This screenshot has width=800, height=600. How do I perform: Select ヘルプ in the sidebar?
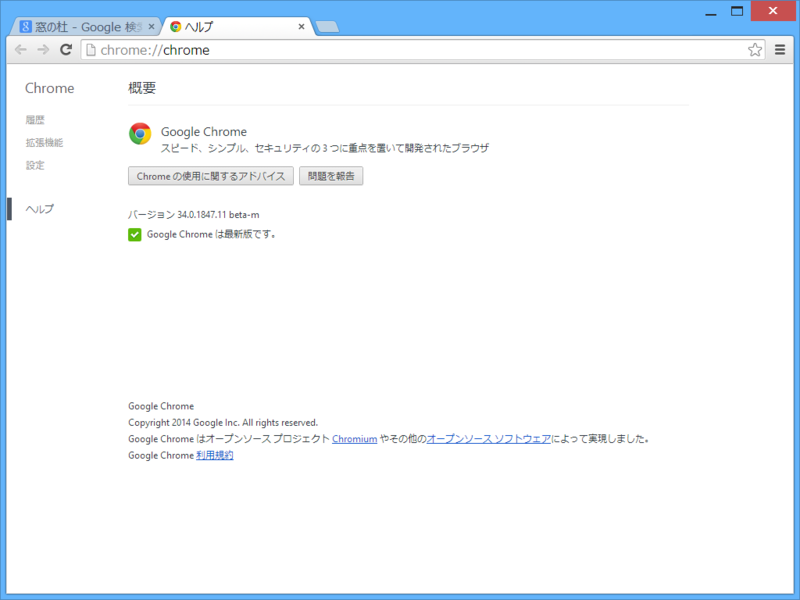(39, 209)
